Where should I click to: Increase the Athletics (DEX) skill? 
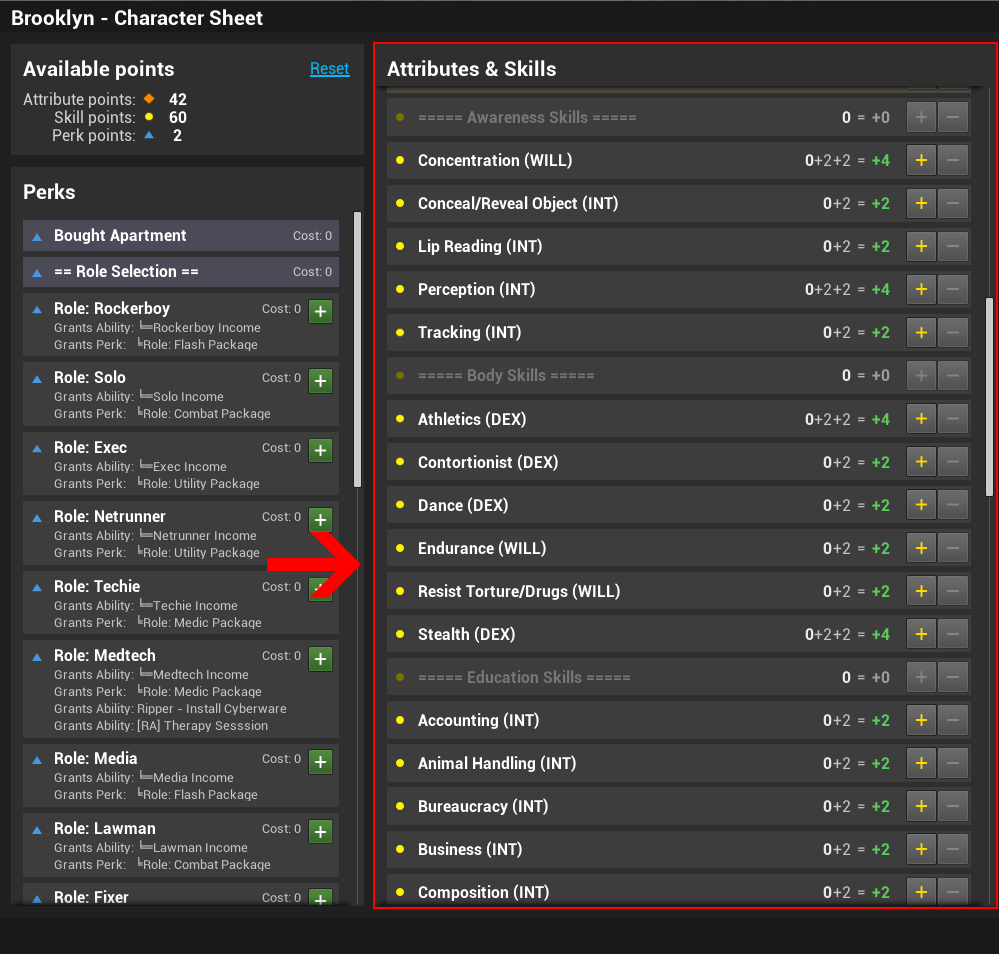(x=921, y=419)
